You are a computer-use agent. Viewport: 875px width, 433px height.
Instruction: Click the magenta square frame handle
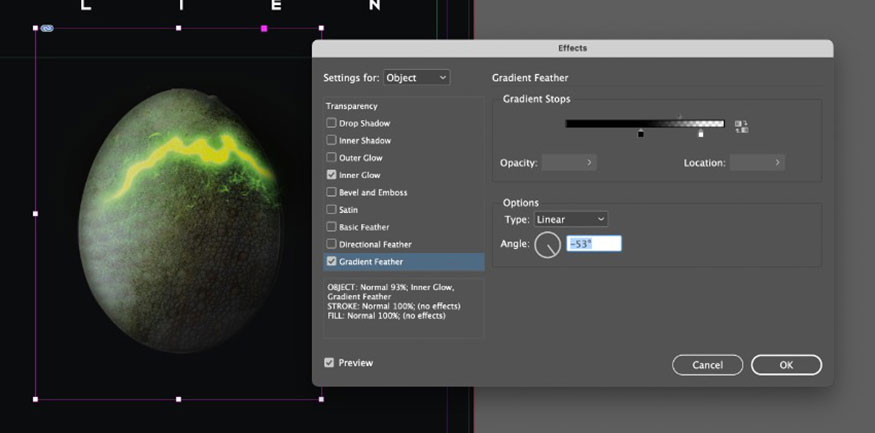coord(264,28)
